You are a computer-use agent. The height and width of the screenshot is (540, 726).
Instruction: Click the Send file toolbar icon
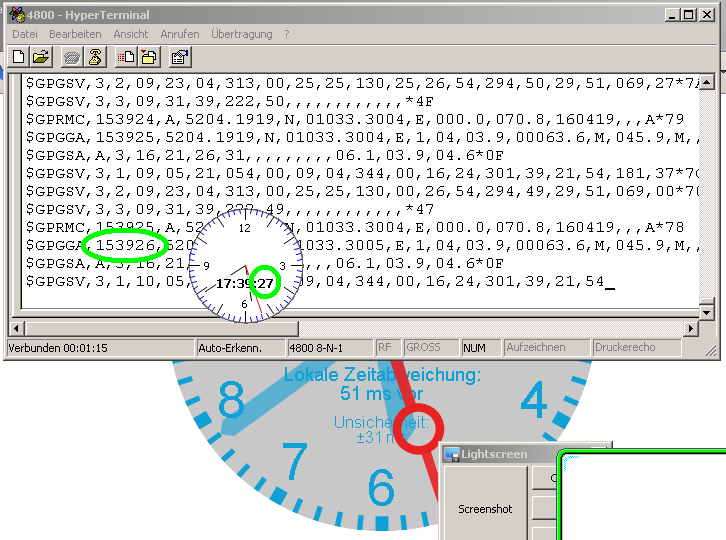(x=126, y=57)
